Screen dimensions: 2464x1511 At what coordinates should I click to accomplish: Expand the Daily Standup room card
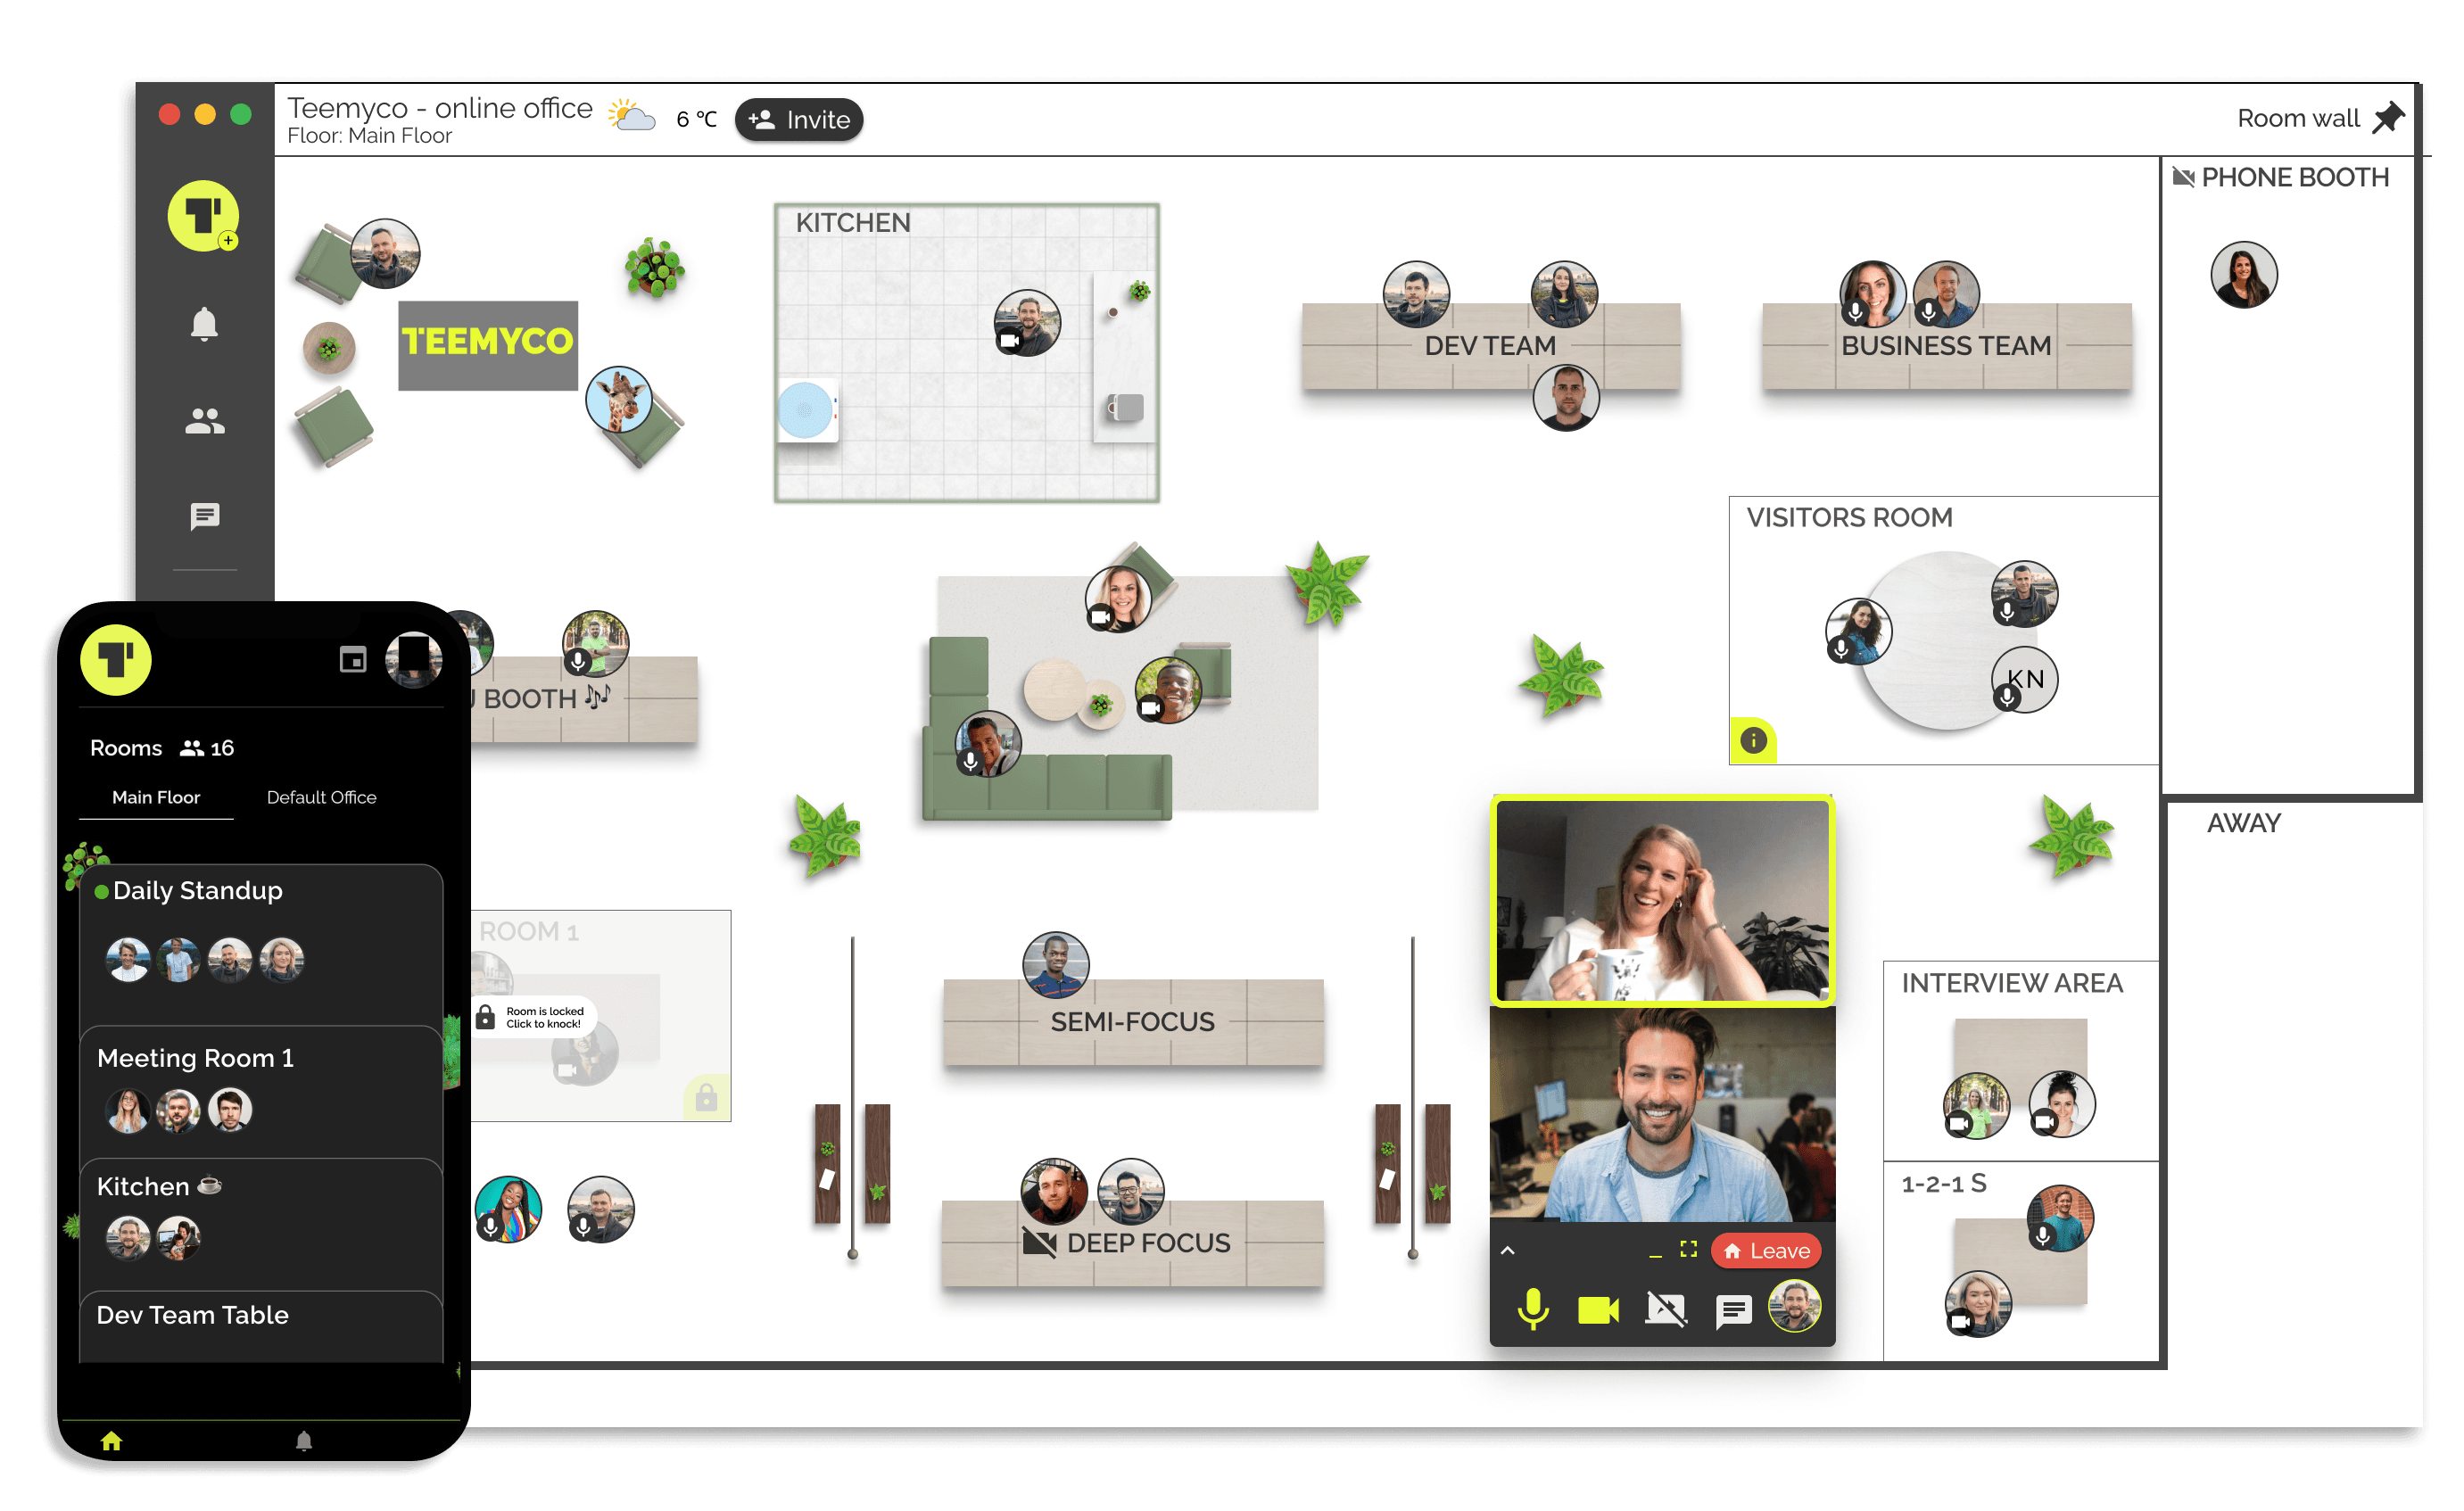coord(198,890)
